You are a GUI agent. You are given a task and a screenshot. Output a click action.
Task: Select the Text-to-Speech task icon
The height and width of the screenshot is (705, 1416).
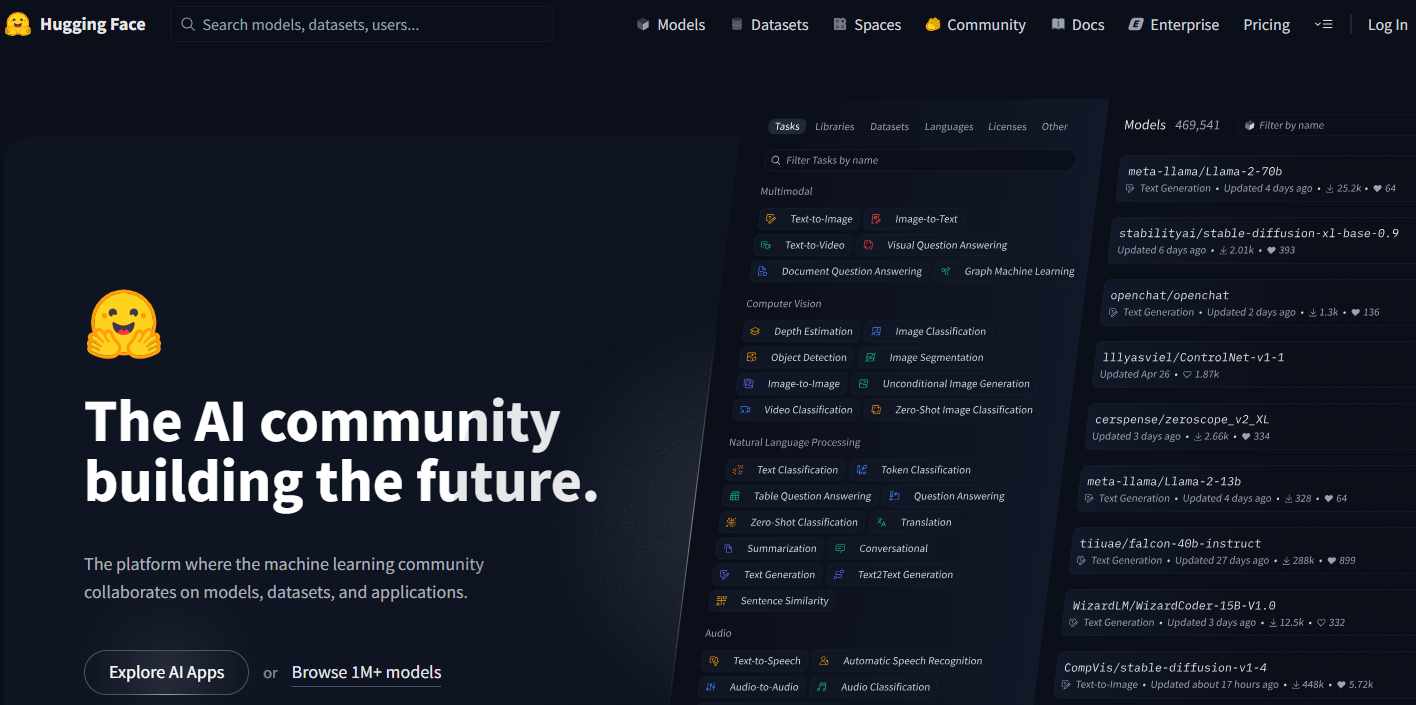(714, 660)
